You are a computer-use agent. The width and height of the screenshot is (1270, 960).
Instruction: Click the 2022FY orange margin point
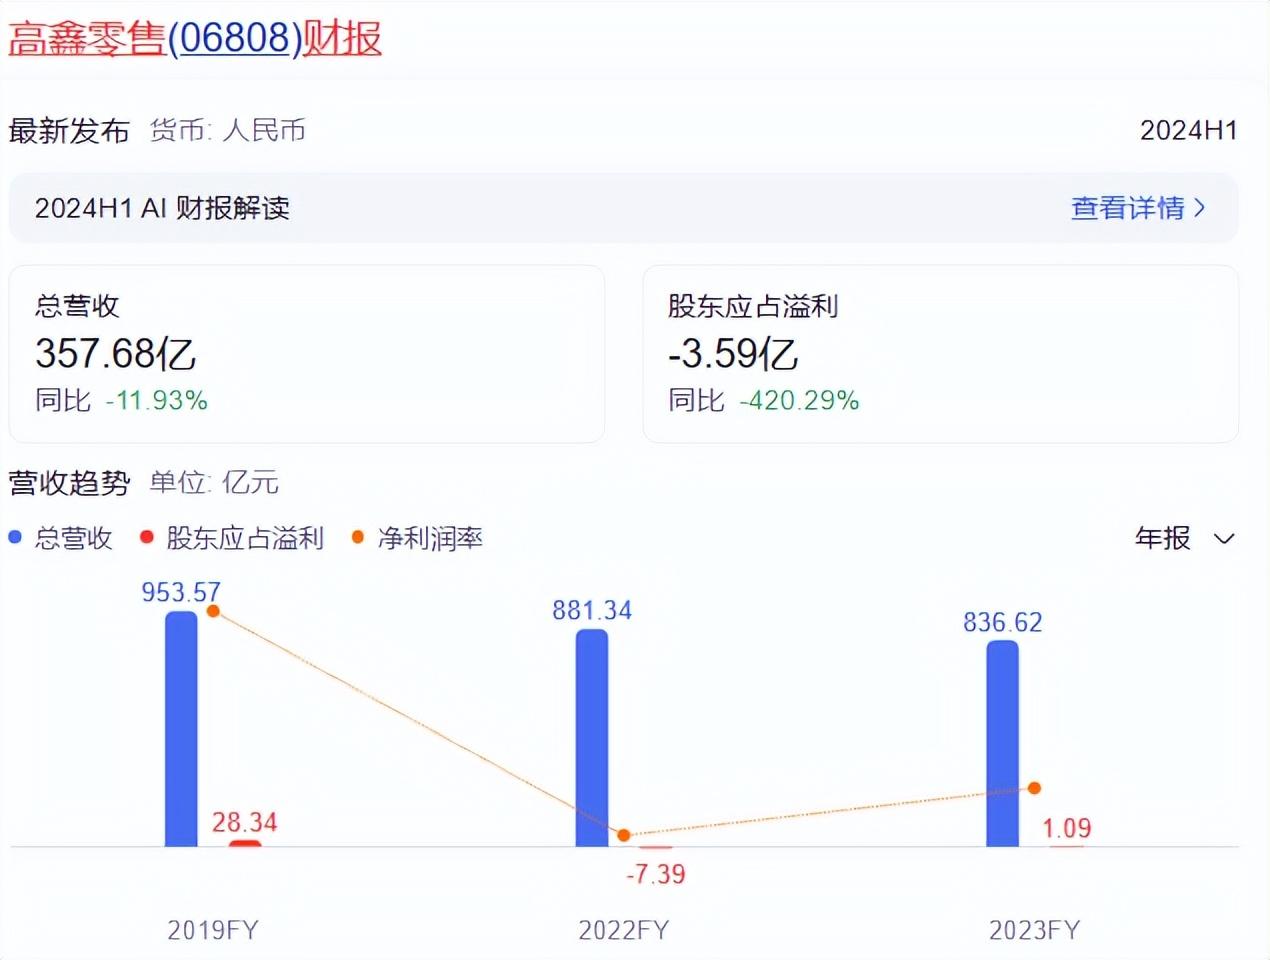[x=624, y=835]
